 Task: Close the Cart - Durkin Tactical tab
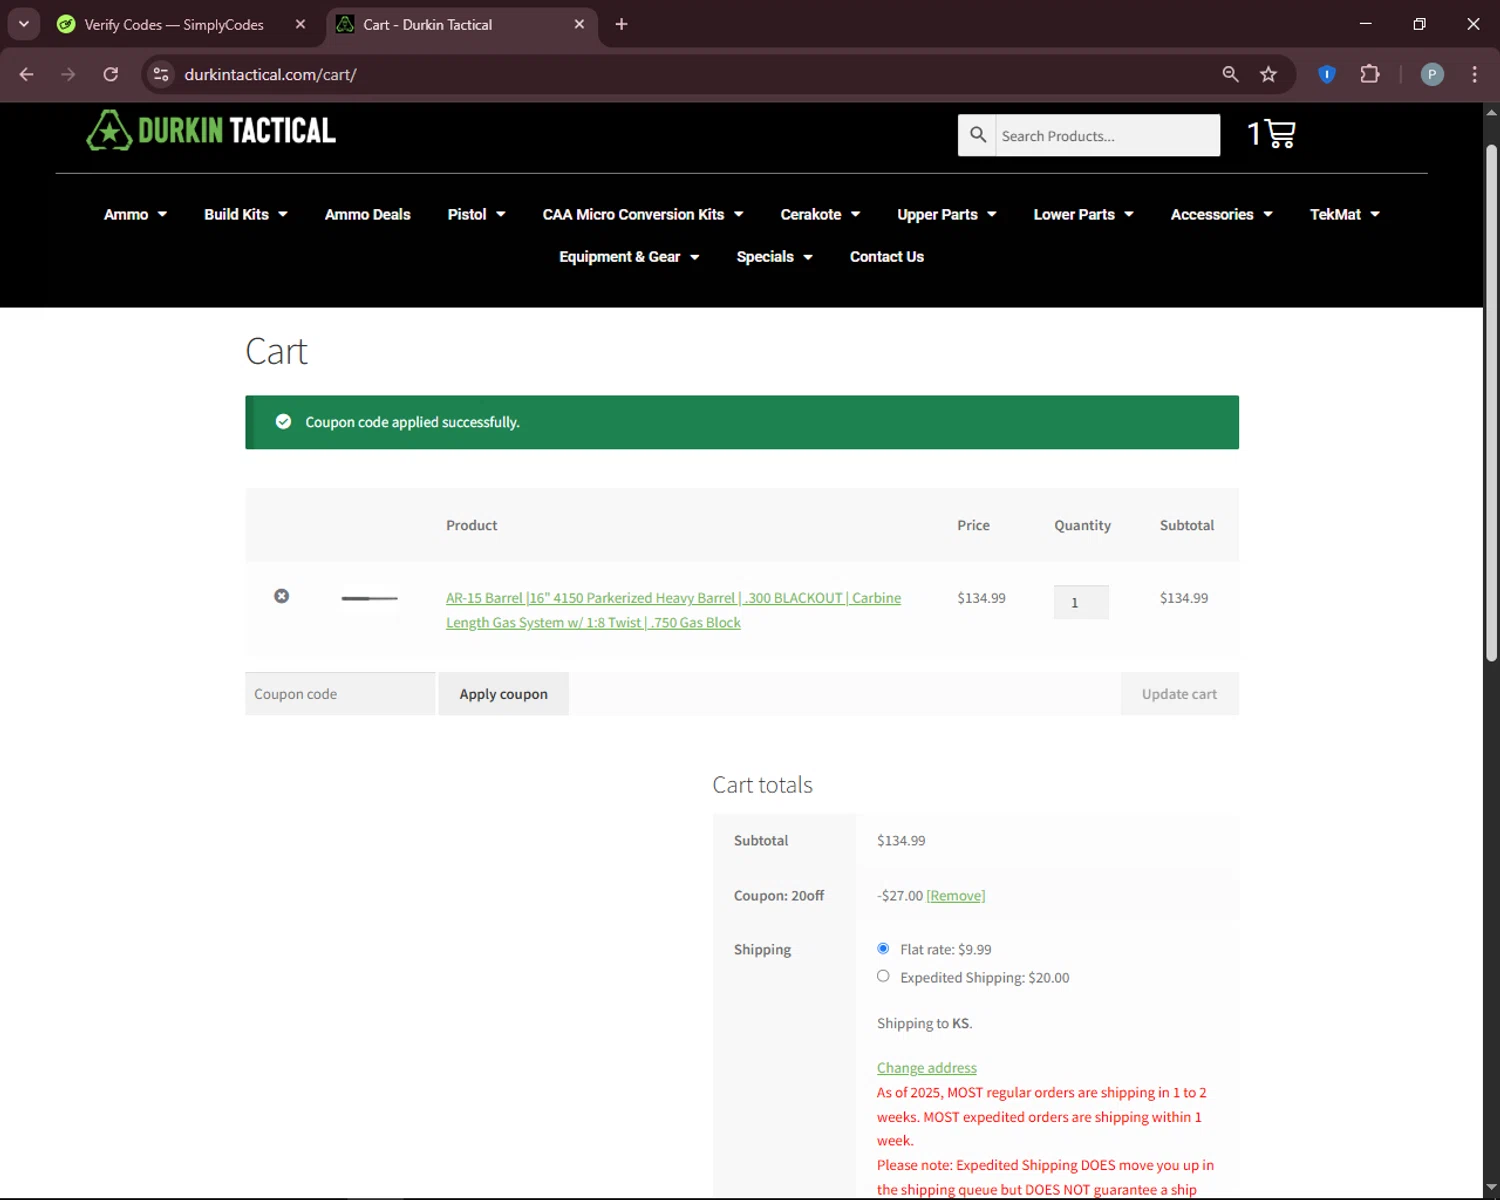579,24
